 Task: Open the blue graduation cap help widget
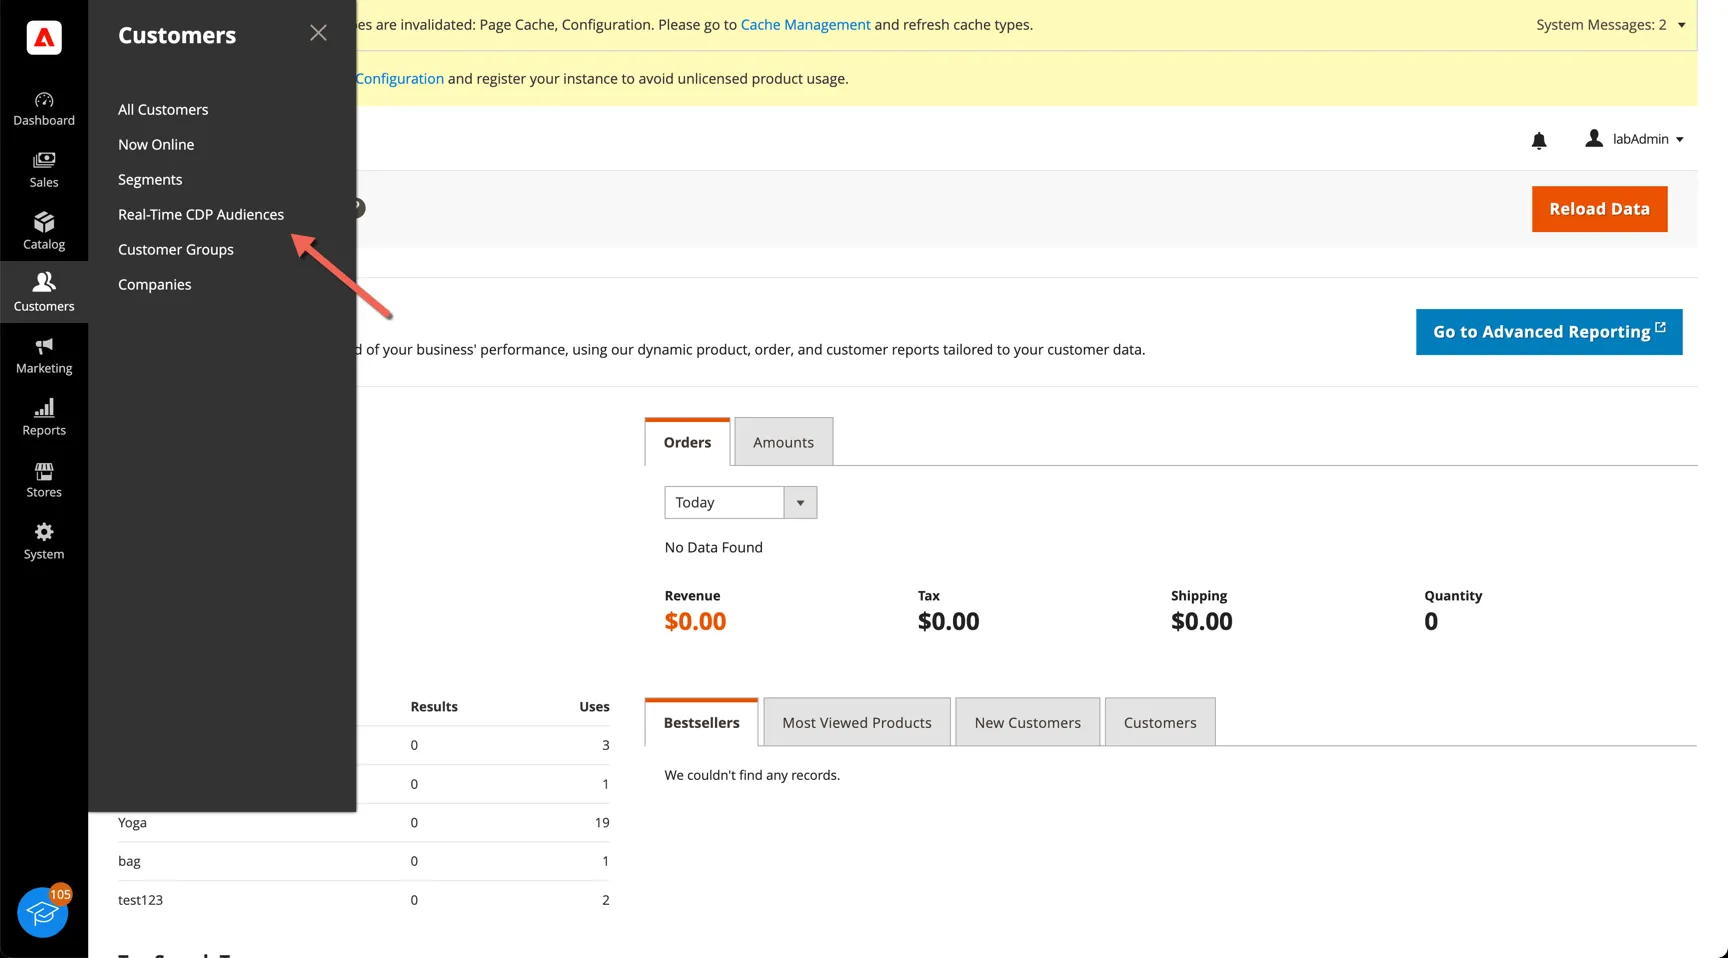point(42,912)
